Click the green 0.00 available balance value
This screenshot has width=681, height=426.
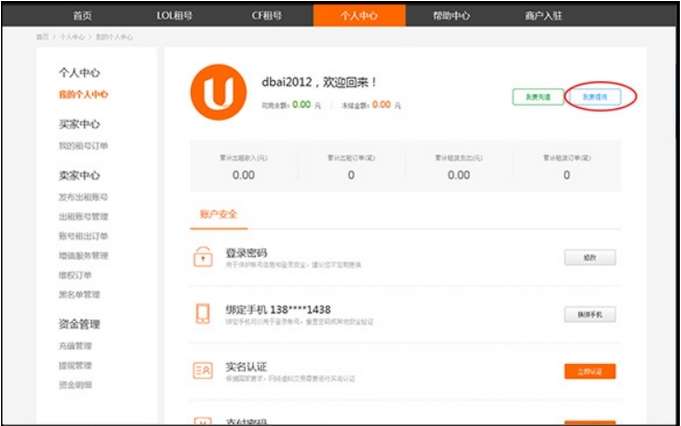pos(301,105)
